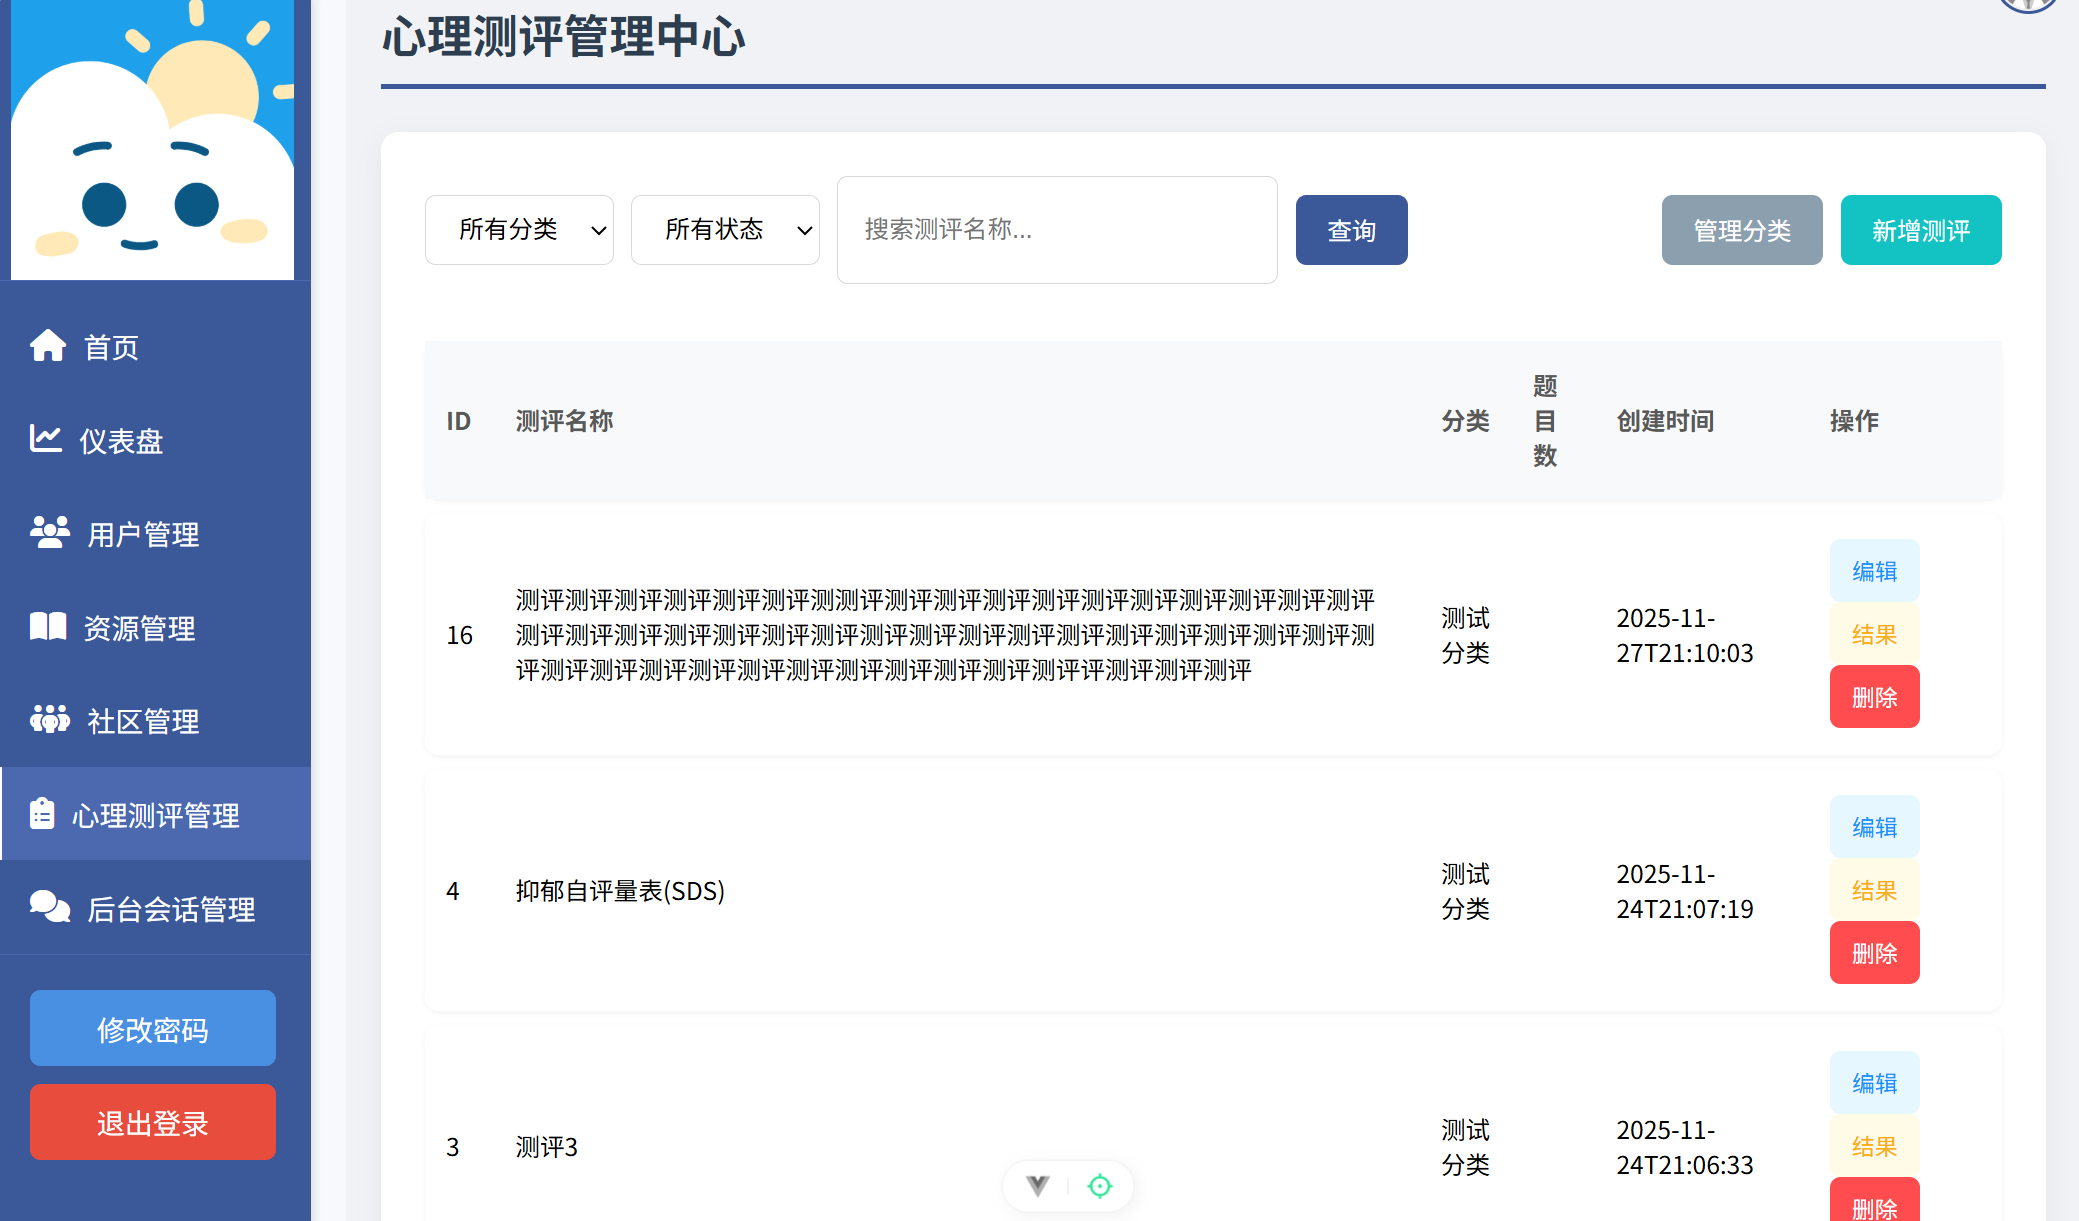
Task: Click the 管理分类 button
Action: 1741,230
